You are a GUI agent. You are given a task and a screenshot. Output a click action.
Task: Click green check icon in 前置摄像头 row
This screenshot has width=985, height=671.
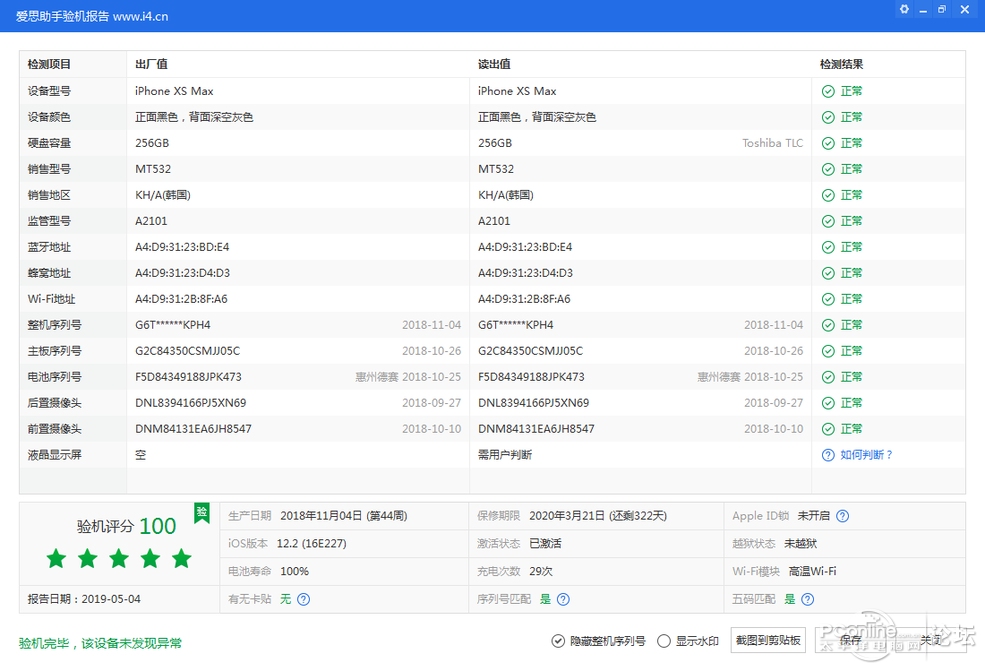click(828, 429)
